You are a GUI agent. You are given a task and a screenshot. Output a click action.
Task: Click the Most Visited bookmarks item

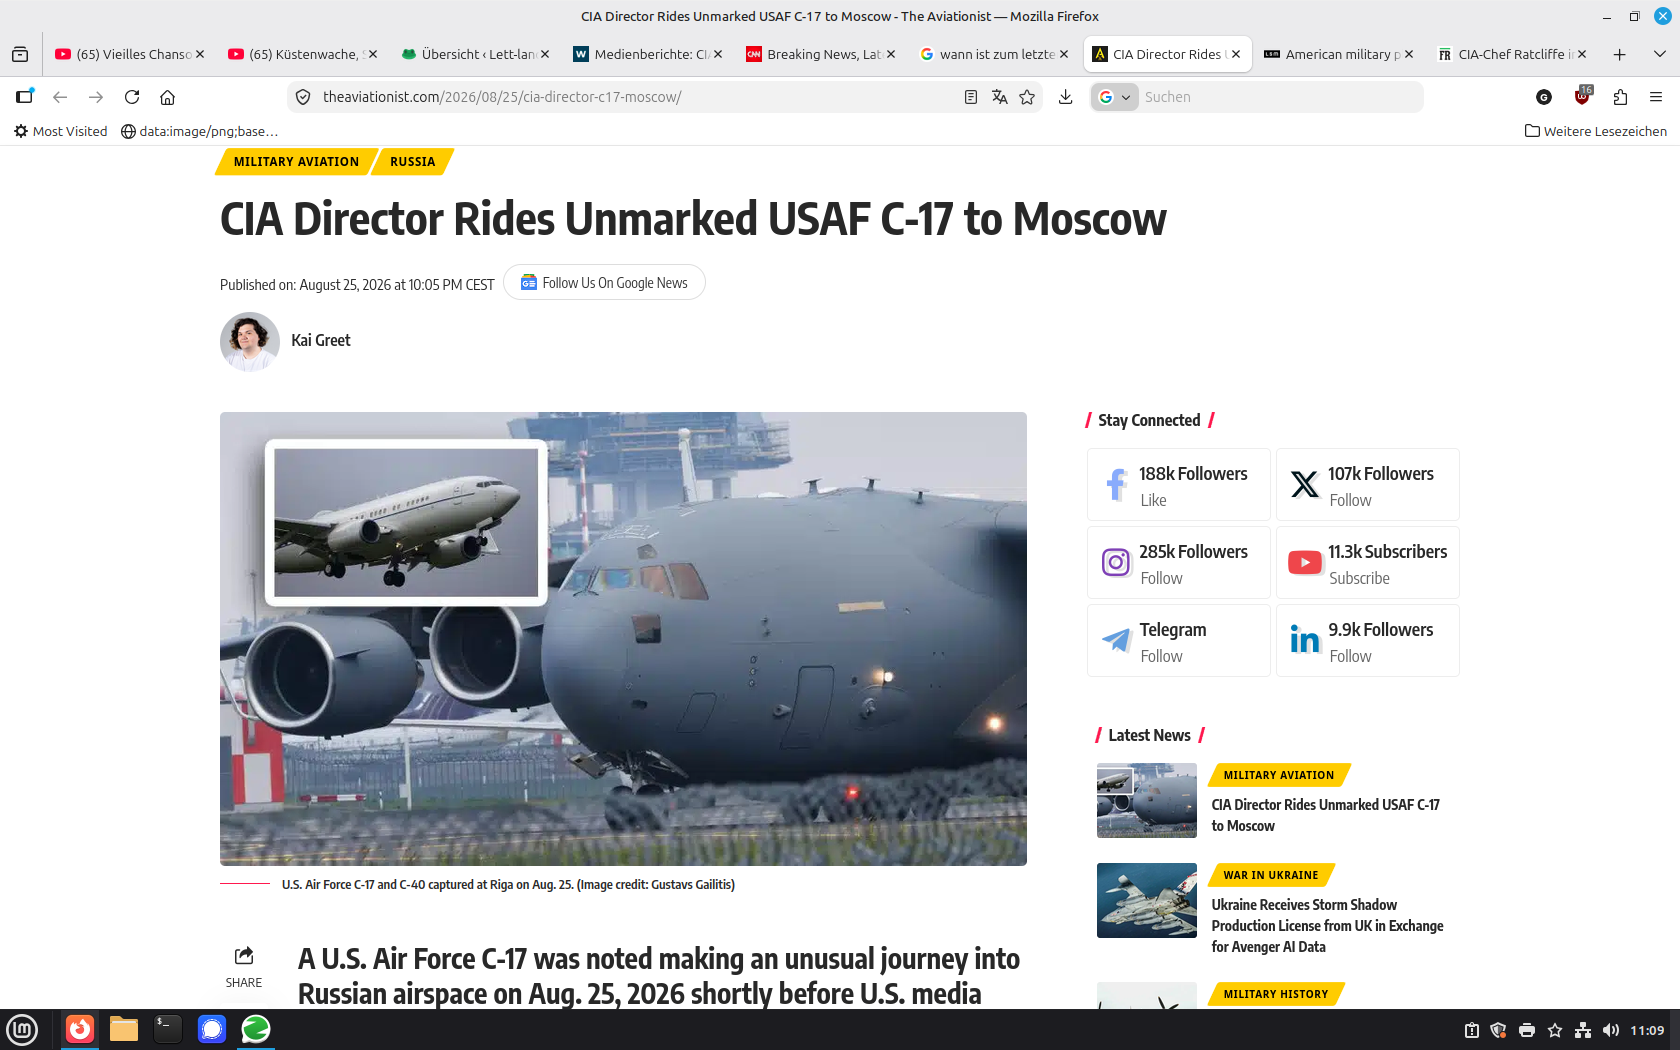[60, 131]
